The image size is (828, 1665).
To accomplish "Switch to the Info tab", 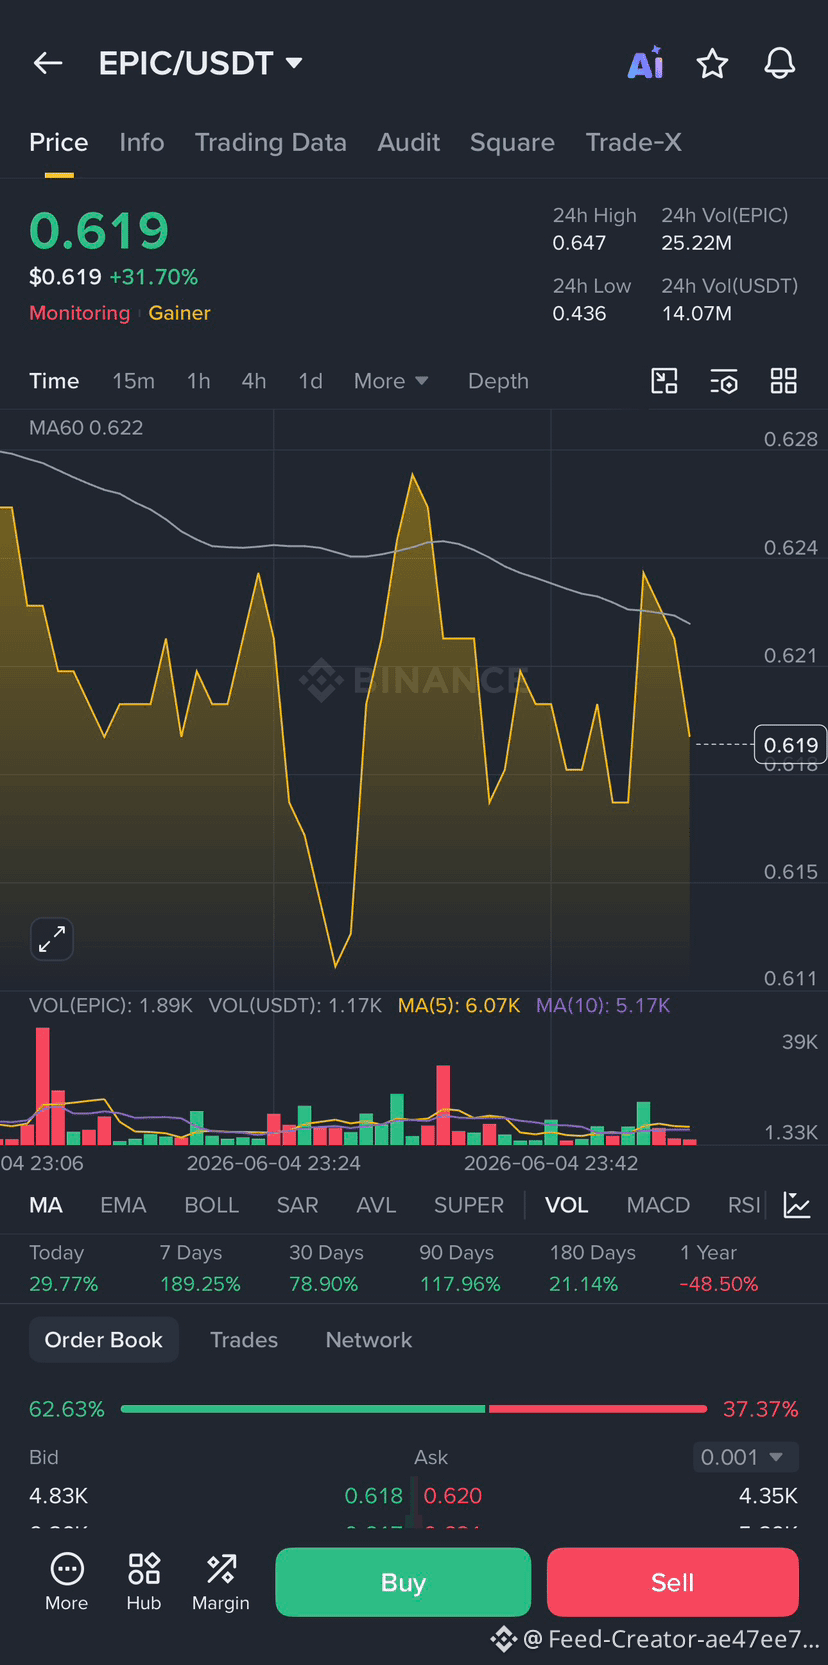I will tap(142, 142).
